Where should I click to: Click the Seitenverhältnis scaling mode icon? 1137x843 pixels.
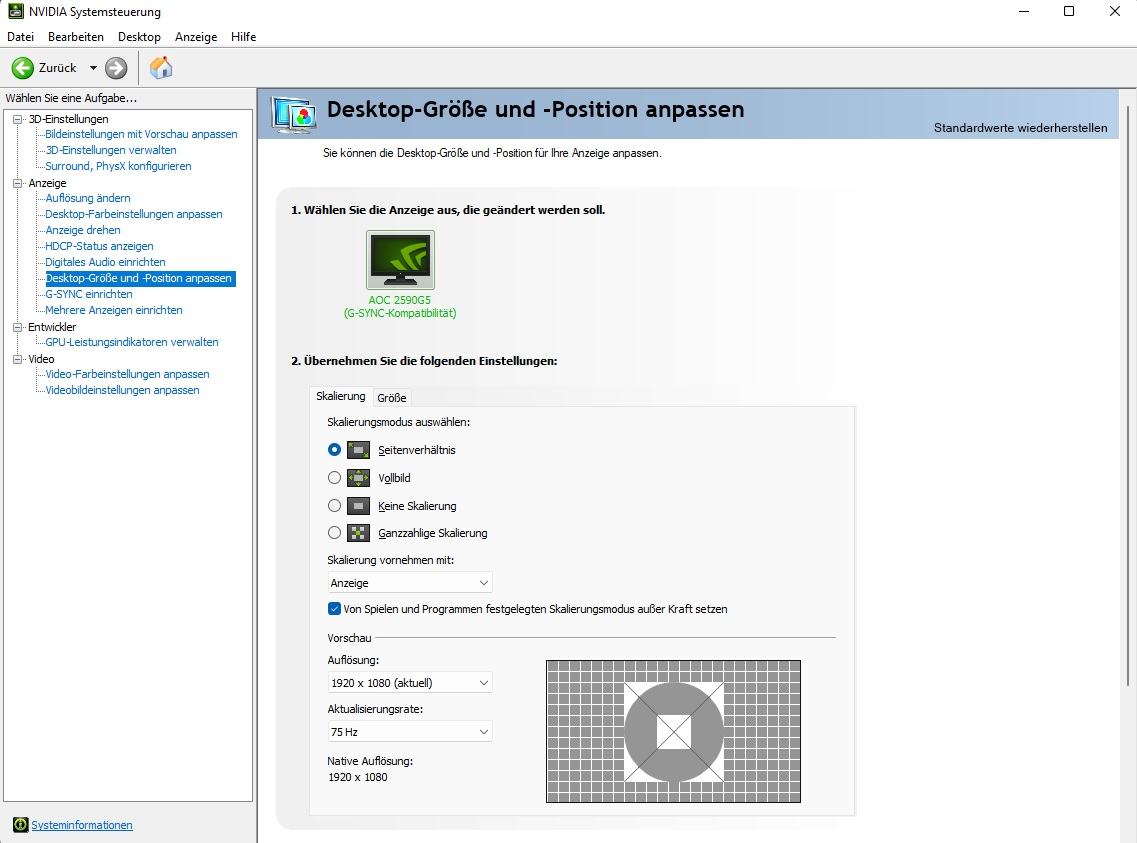(358, 450)
